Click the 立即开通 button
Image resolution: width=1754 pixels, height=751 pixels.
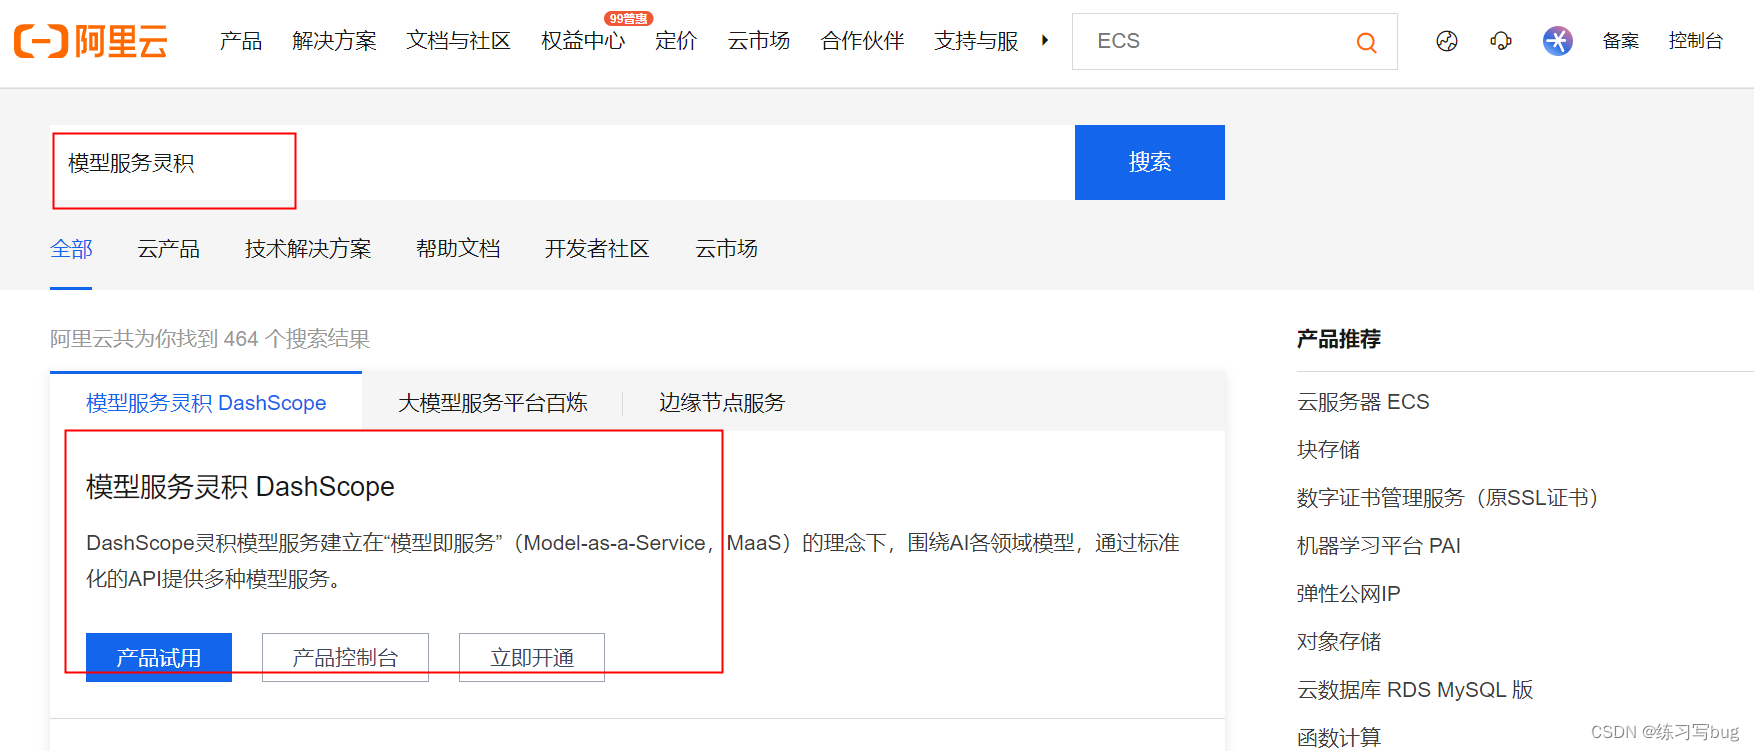(x=532, y=657)
